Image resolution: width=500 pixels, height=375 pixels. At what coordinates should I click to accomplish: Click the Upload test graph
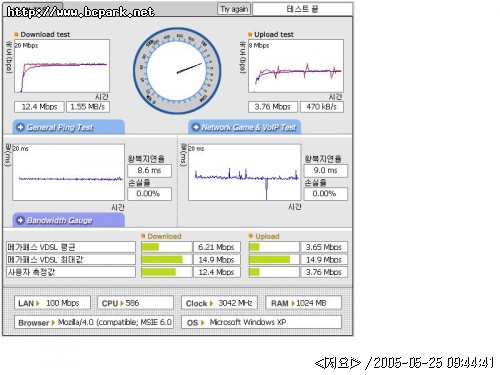[x=296, y=66]
